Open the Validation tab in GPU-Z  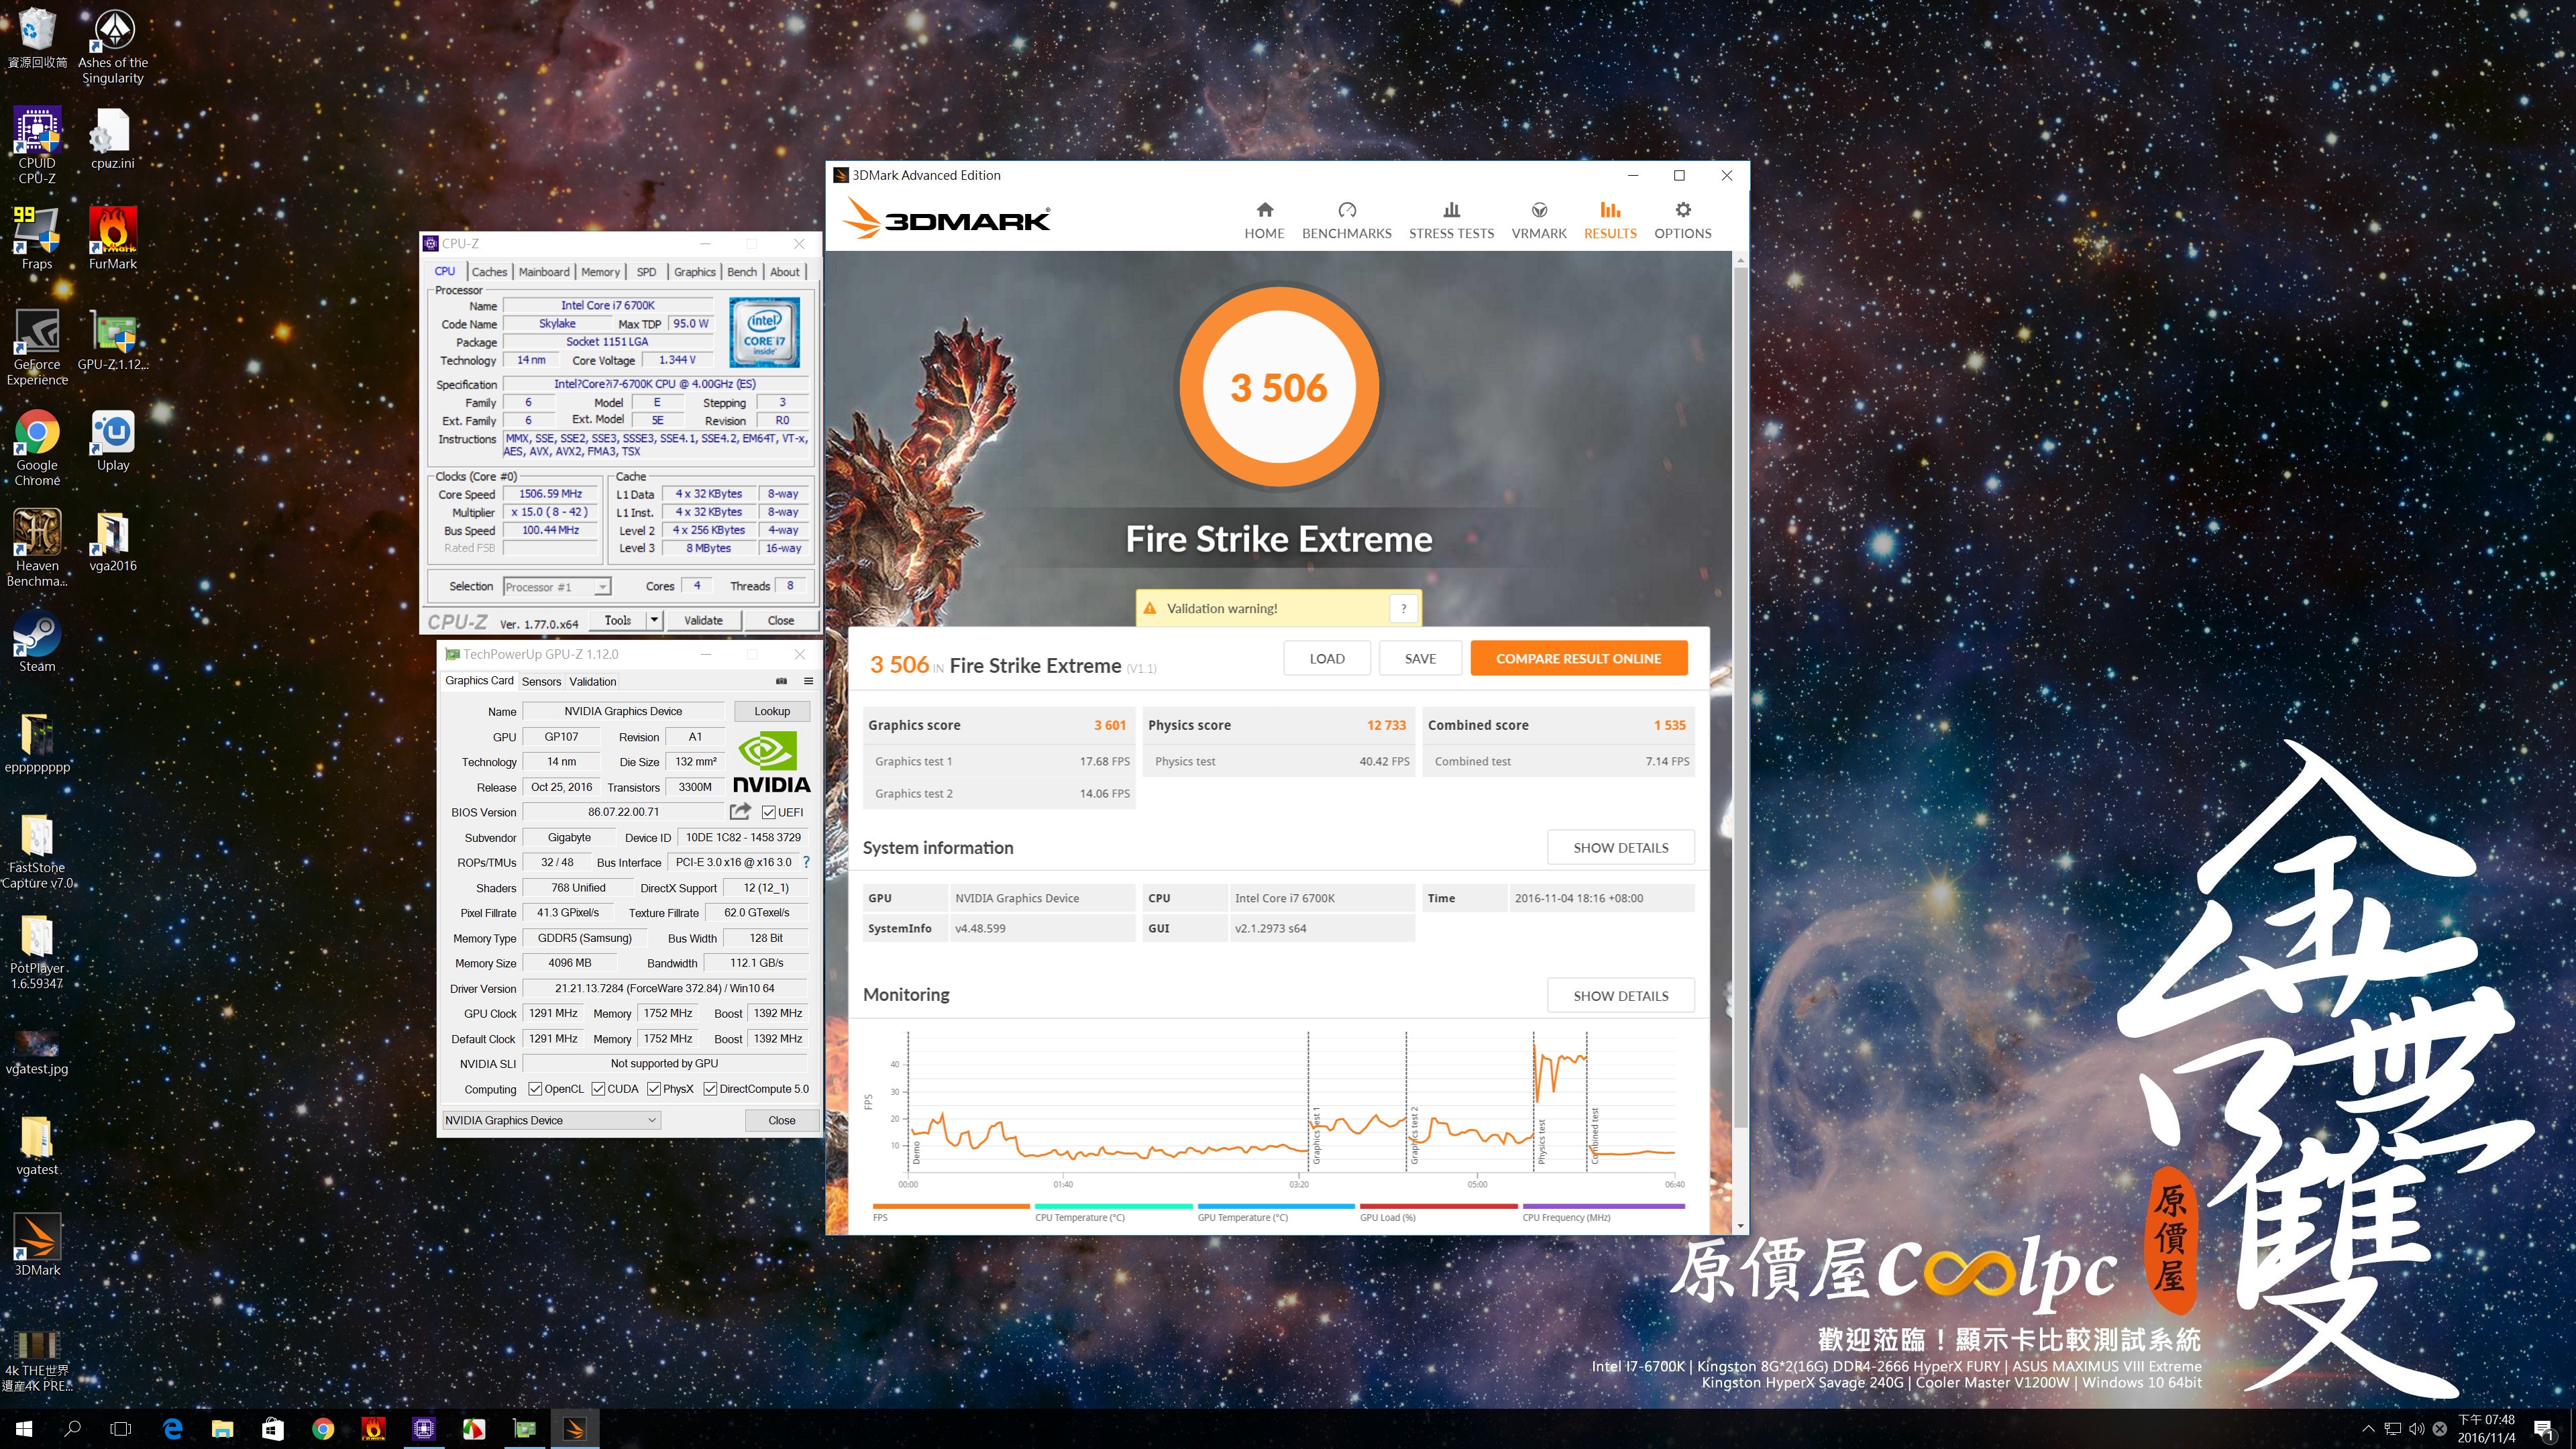[593, 682]
